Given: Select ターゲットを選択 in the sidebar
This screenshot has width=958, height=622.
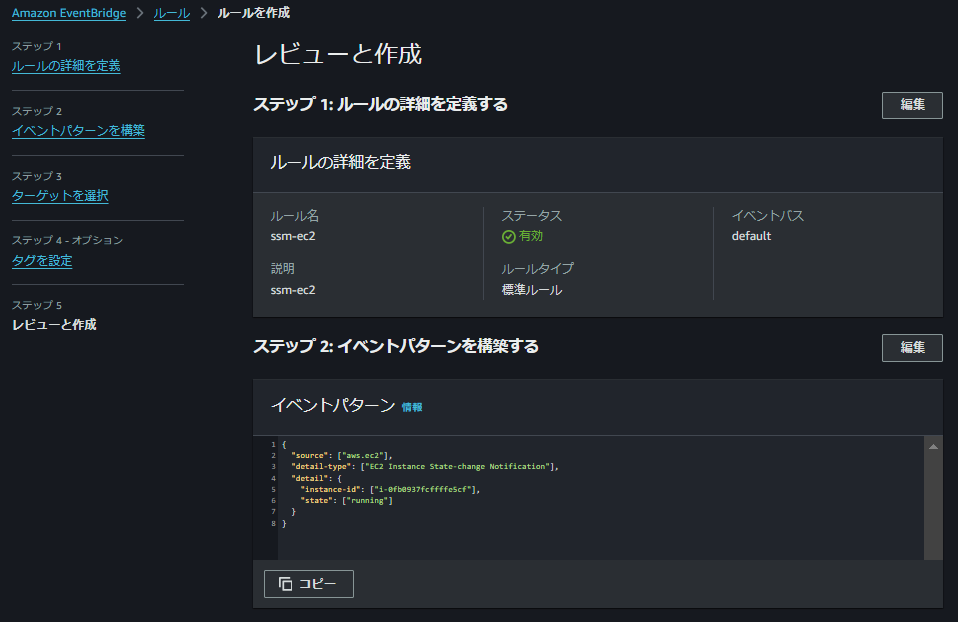Looking at the screenshot, I should tap(61, 195).
